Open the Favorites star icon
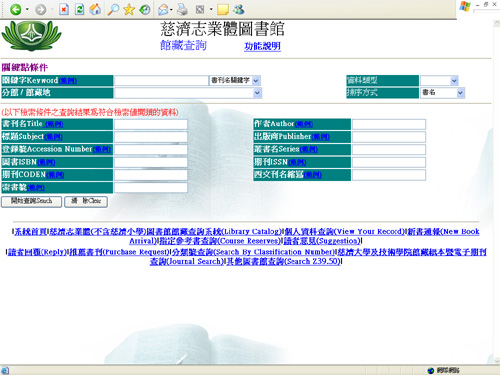 pyautogui.click(x=129, y=9)
